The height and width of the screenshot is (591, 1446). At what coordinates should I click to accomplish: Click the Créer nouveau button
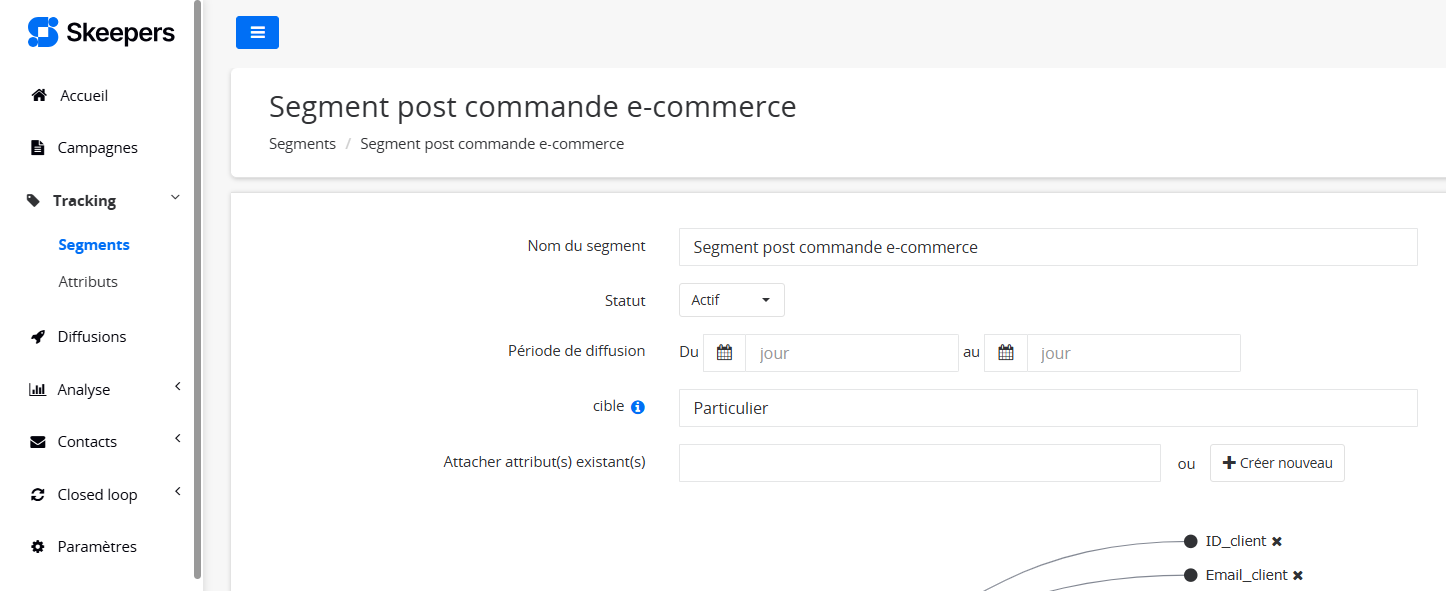click(x=1277, y=463)
